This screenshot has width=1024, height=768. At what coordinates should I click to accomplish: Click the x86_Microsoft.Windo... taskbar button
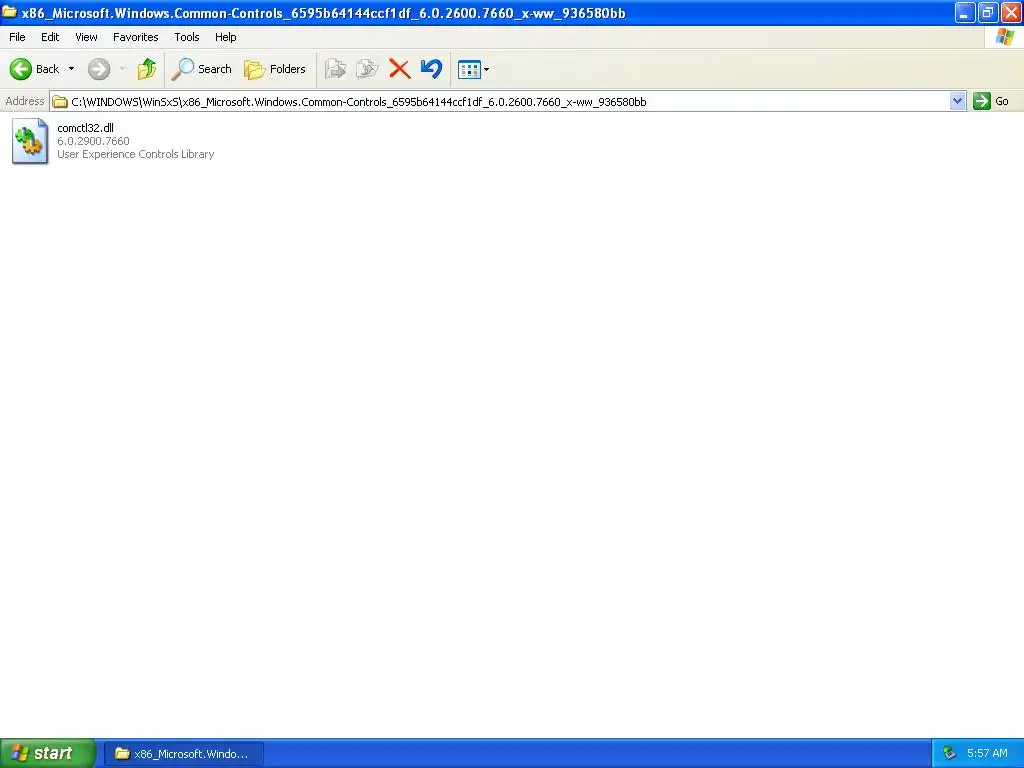(184, 754)
